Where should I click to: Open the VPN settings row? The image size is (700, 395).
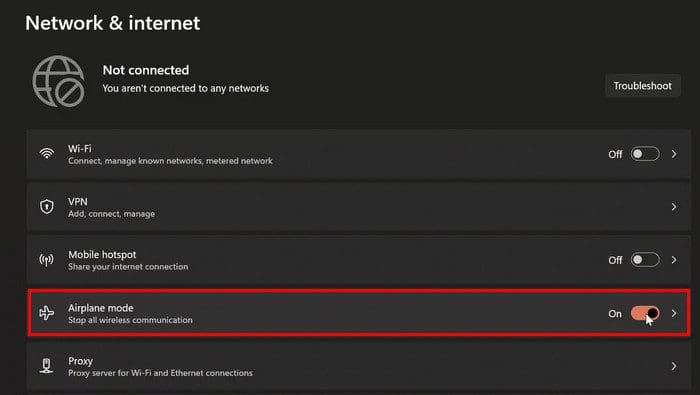tap(359, 207)
